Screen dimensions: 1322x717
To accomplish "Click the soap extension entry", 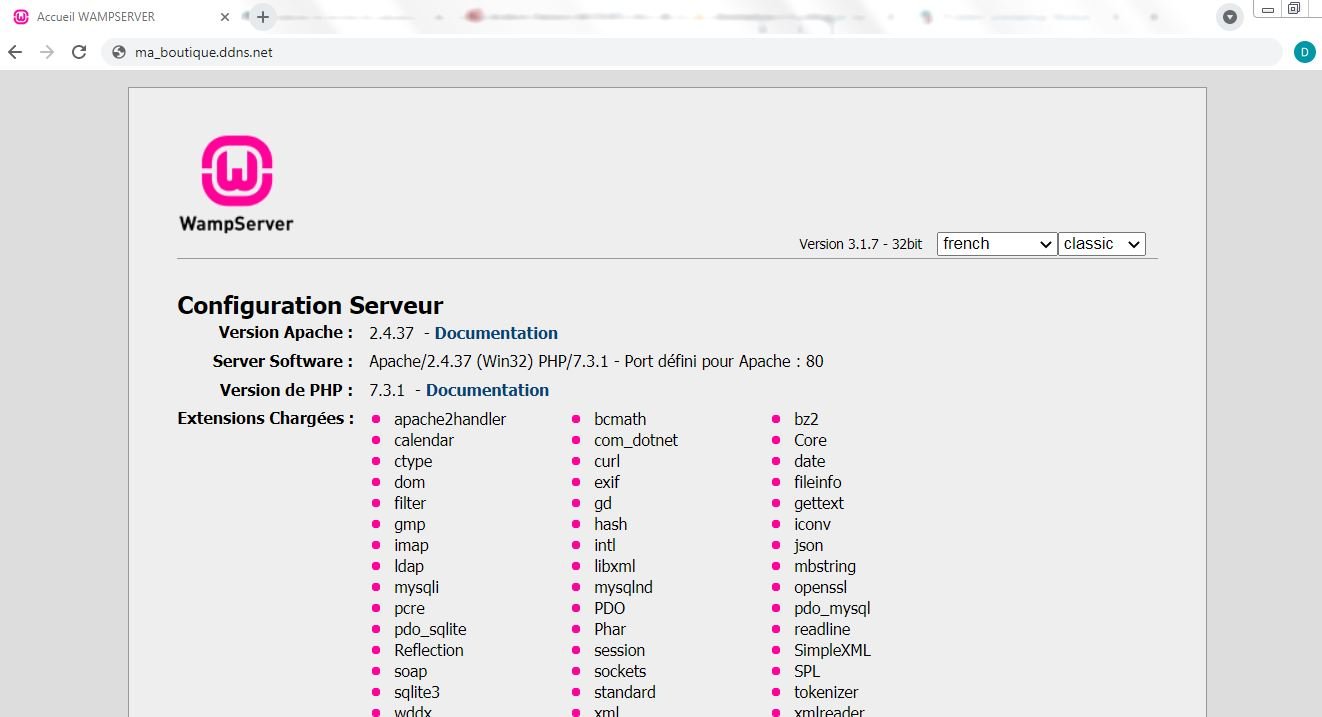I will (x=410, y=671).
